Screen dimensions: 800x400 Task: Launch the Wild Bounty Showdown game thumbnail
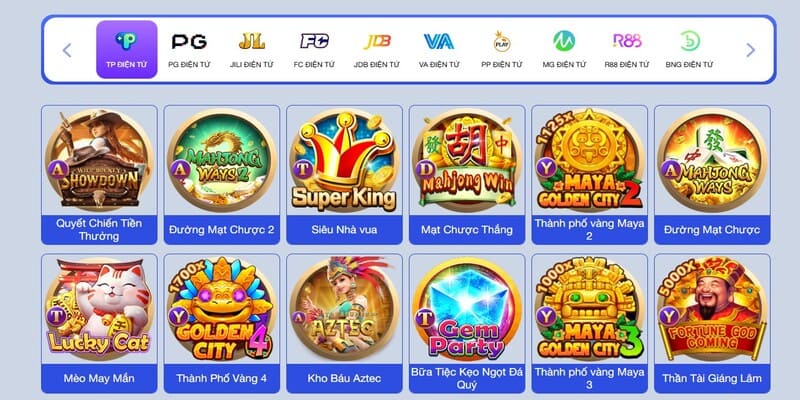[x=99, y=160]
